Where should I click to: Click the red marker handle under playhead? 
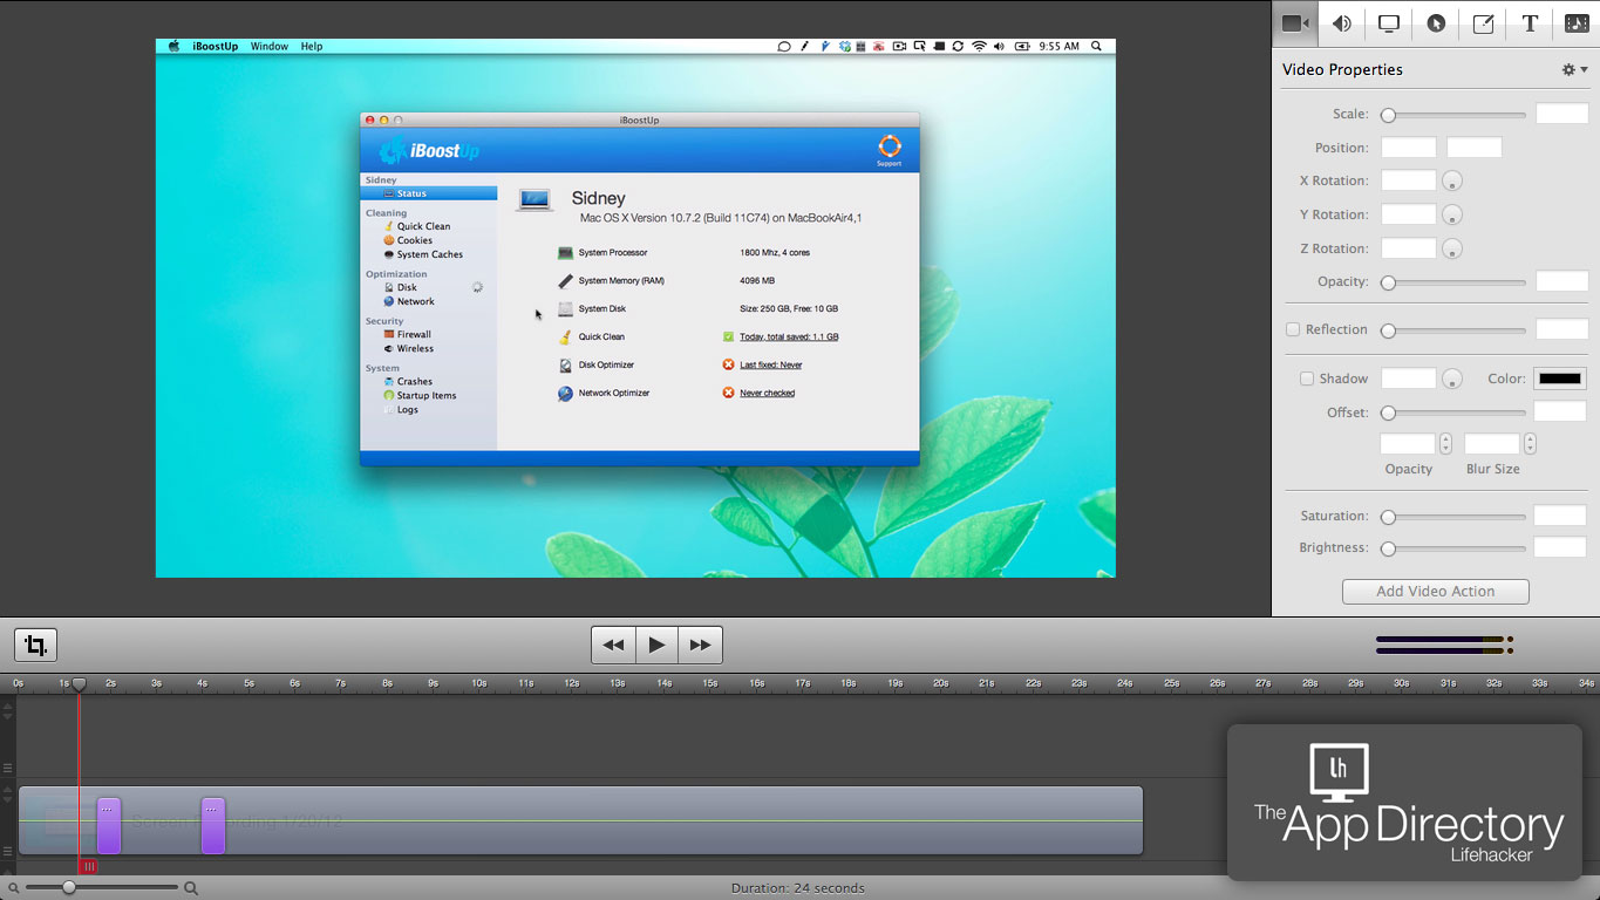click(x=89, y=867)
